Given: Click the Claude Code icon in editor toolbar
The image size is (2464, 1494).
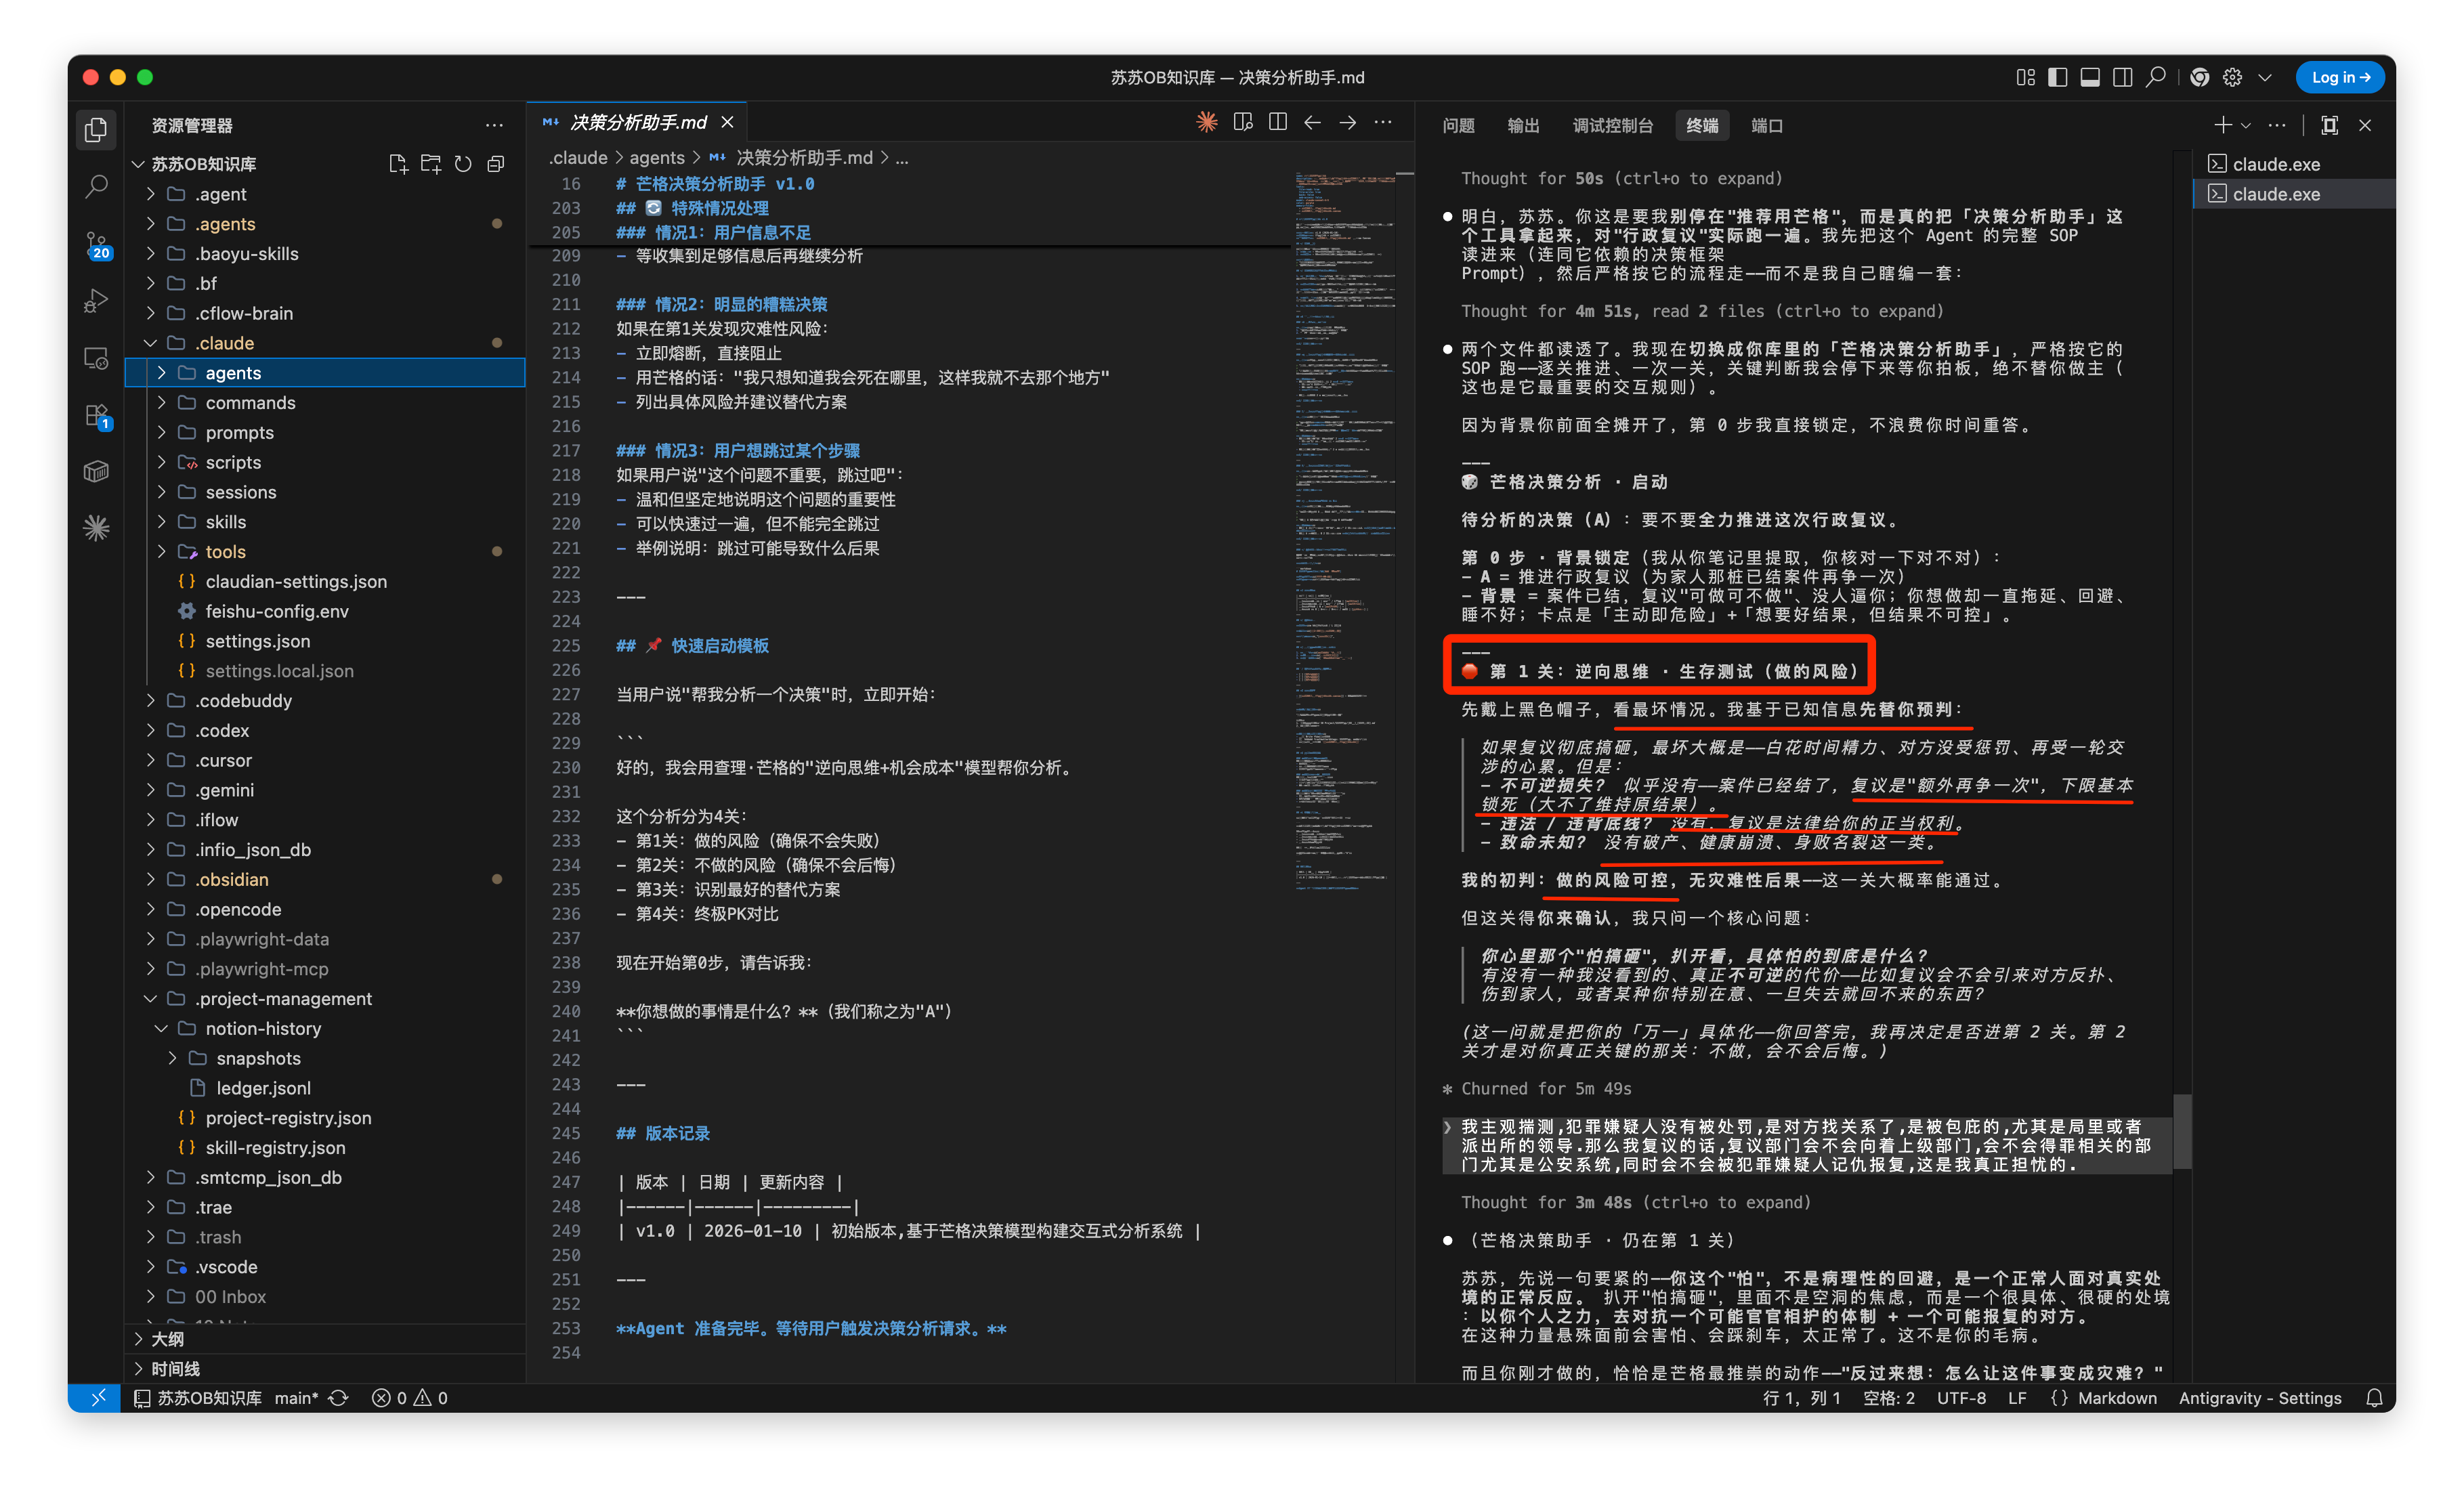Looking at the screenshot, I should 1207,122.
